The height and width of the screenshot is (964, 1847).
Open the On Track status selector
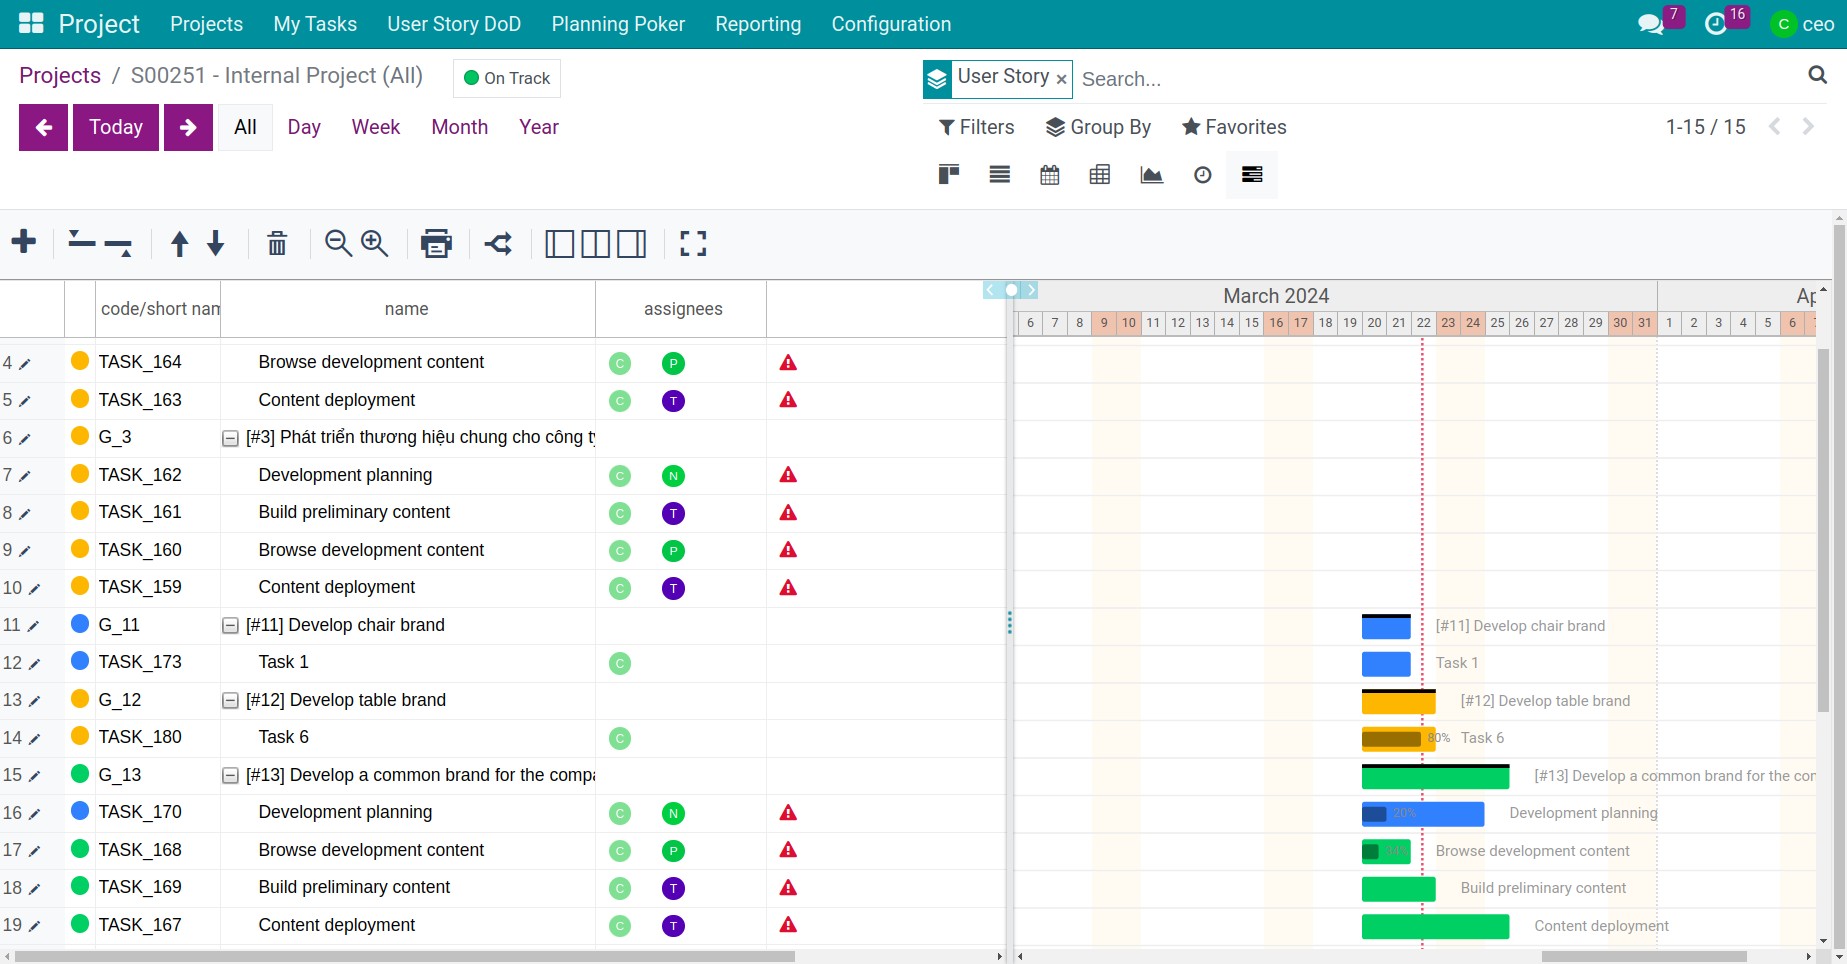pos(507,78)
